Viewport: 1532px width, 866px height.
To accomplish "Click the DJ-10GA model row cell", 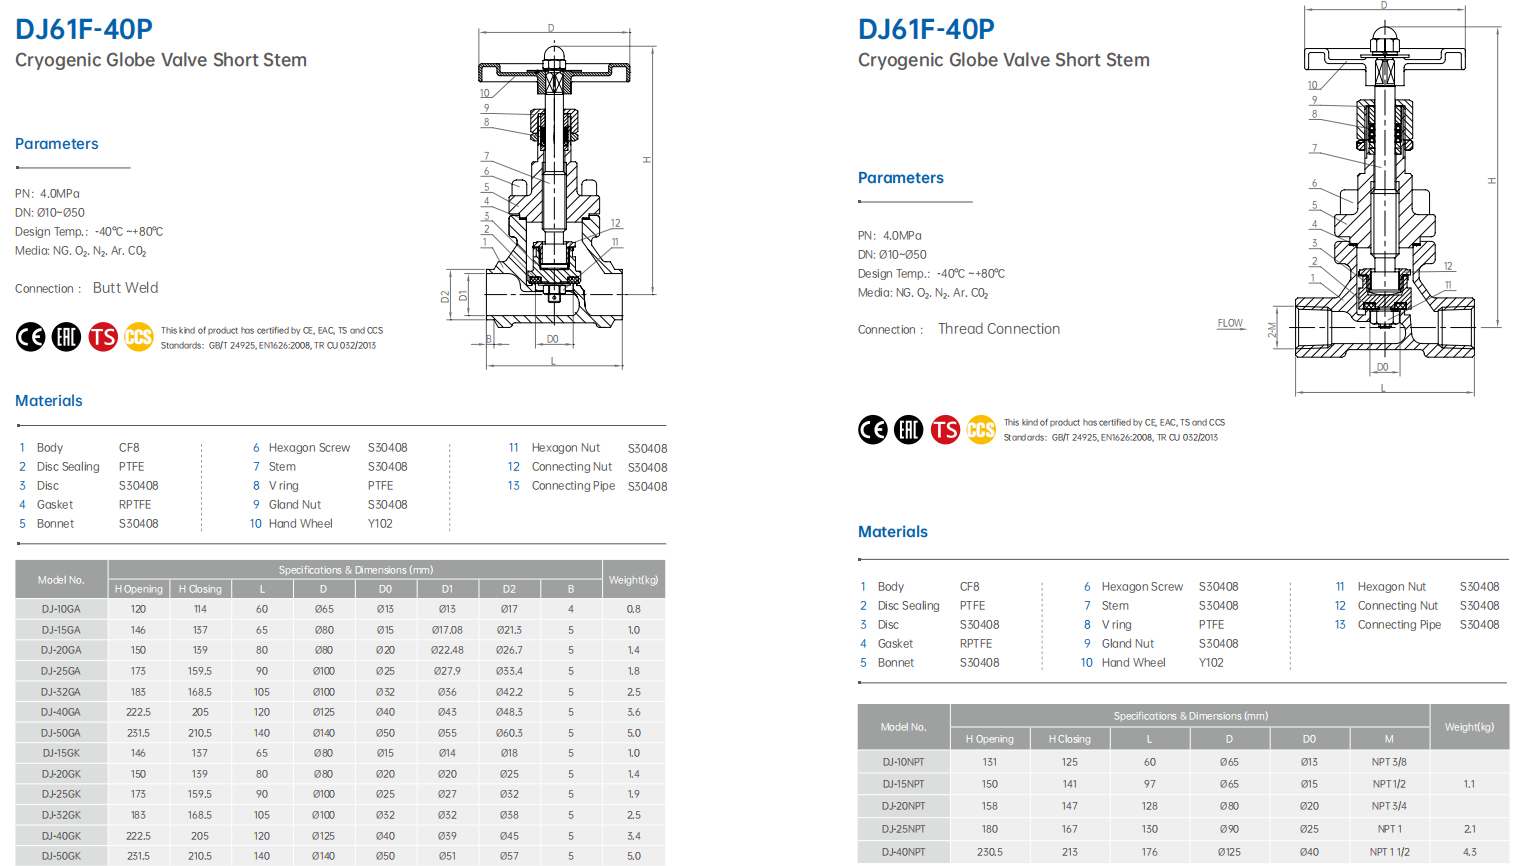I will (x=61, y=609).
